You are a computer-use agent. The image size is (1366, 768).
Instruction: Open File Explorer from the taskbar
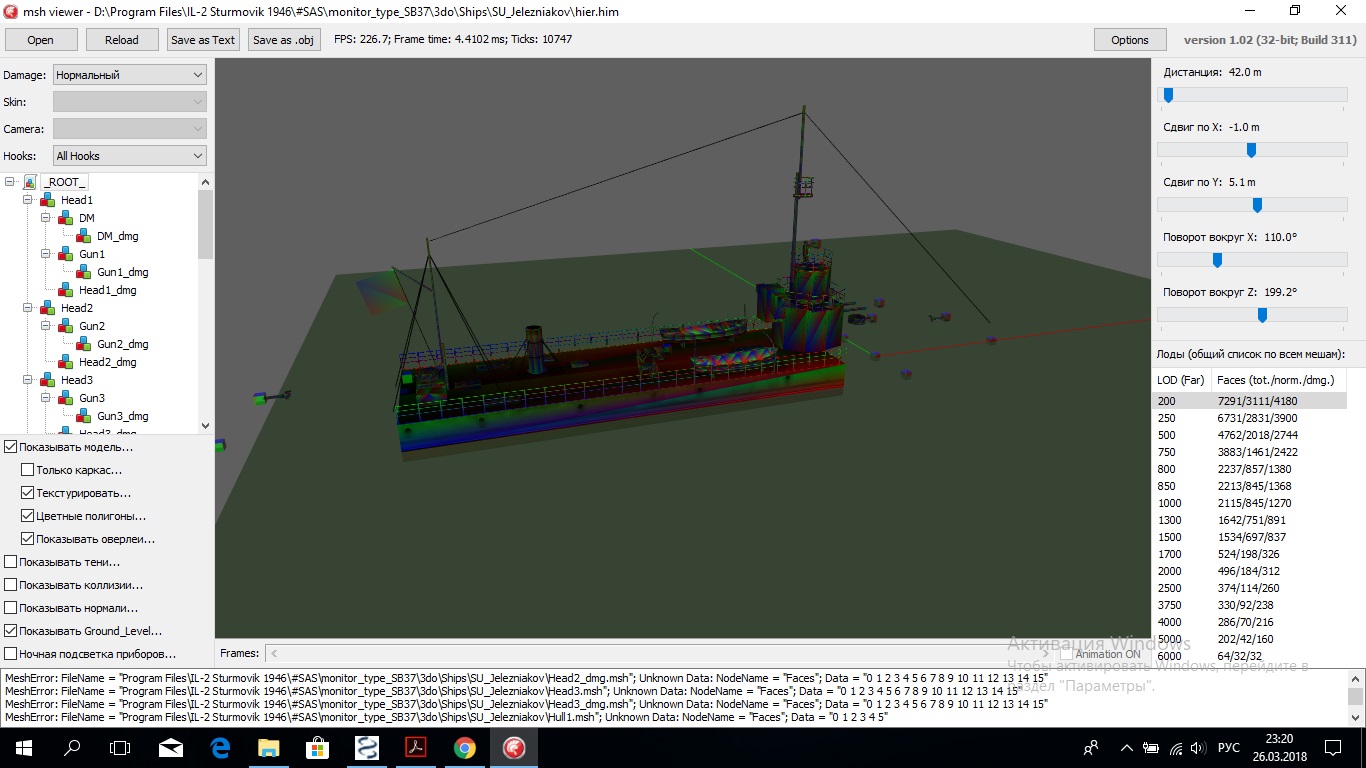[269, 747]
